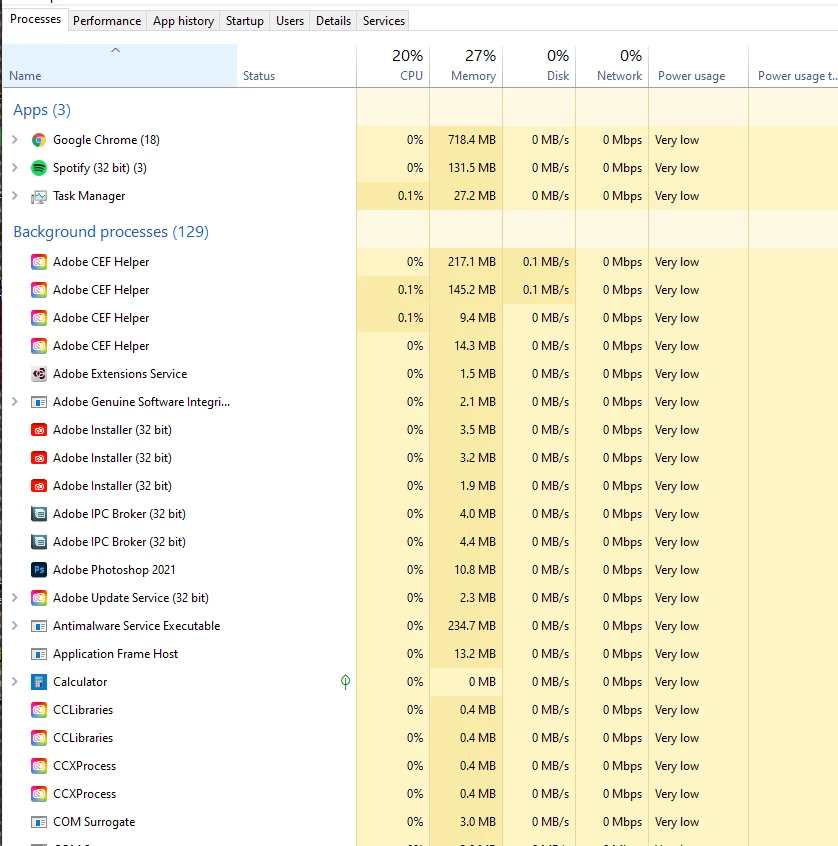The image size is (838, 846).
Task: Expand the Calculator process group
Action: coord(15,682)
